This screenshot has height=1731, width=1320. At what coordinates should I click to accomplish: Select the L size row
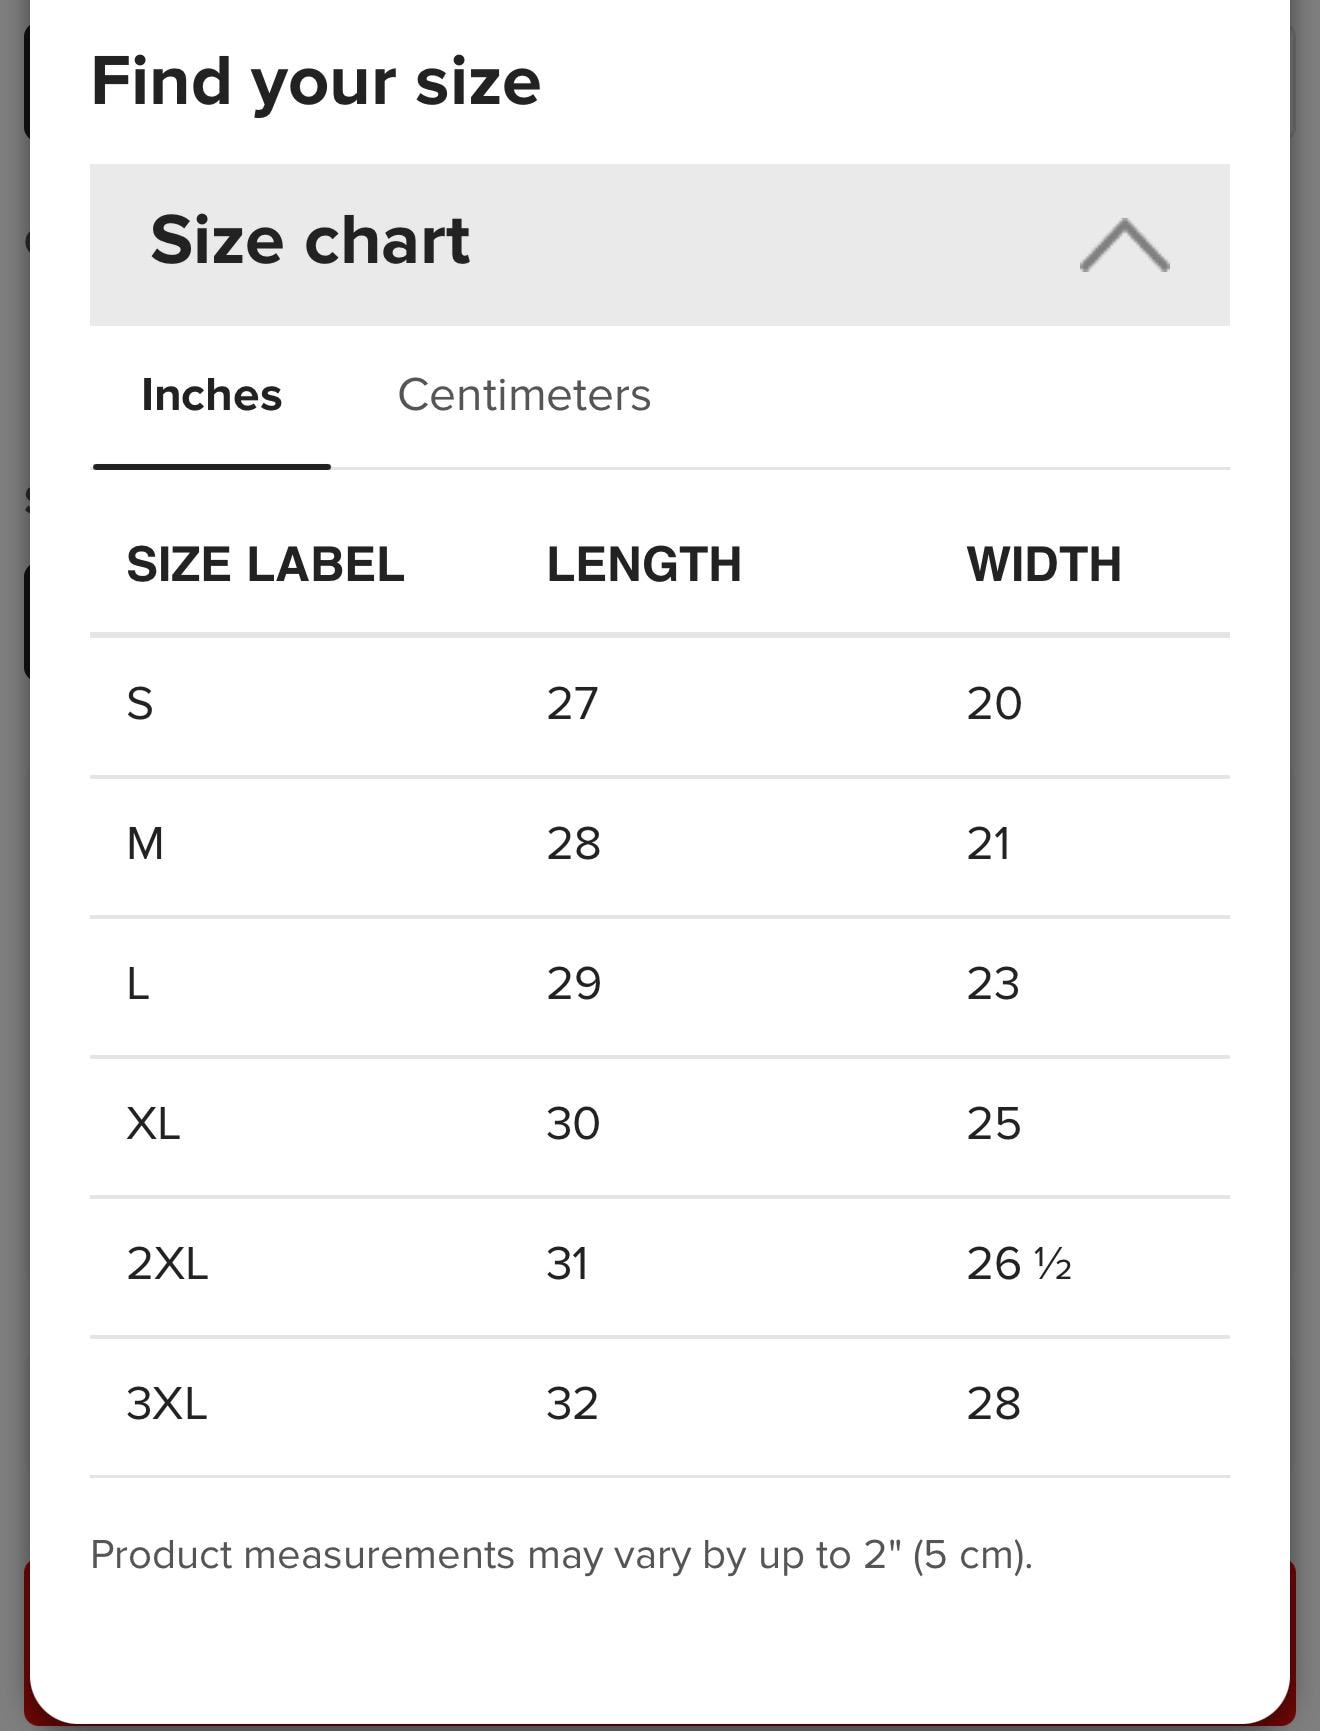660,986
